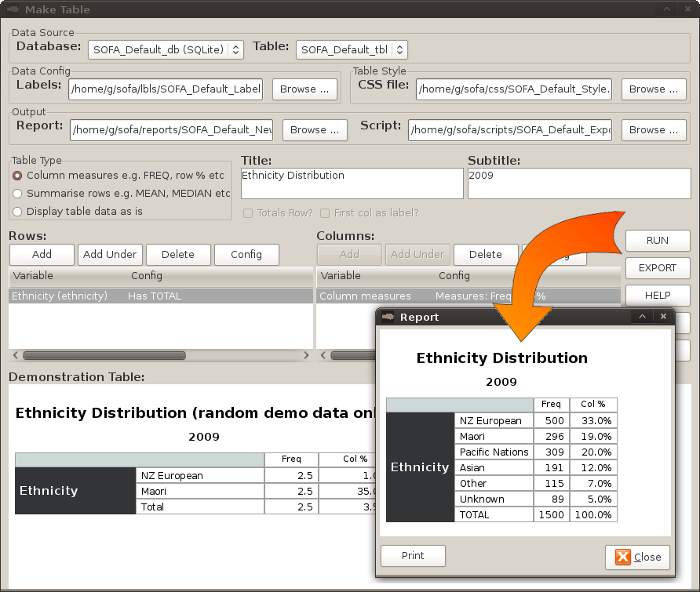Click the NZ European row in Report
The image size is (700, 592).
[537, 421]
